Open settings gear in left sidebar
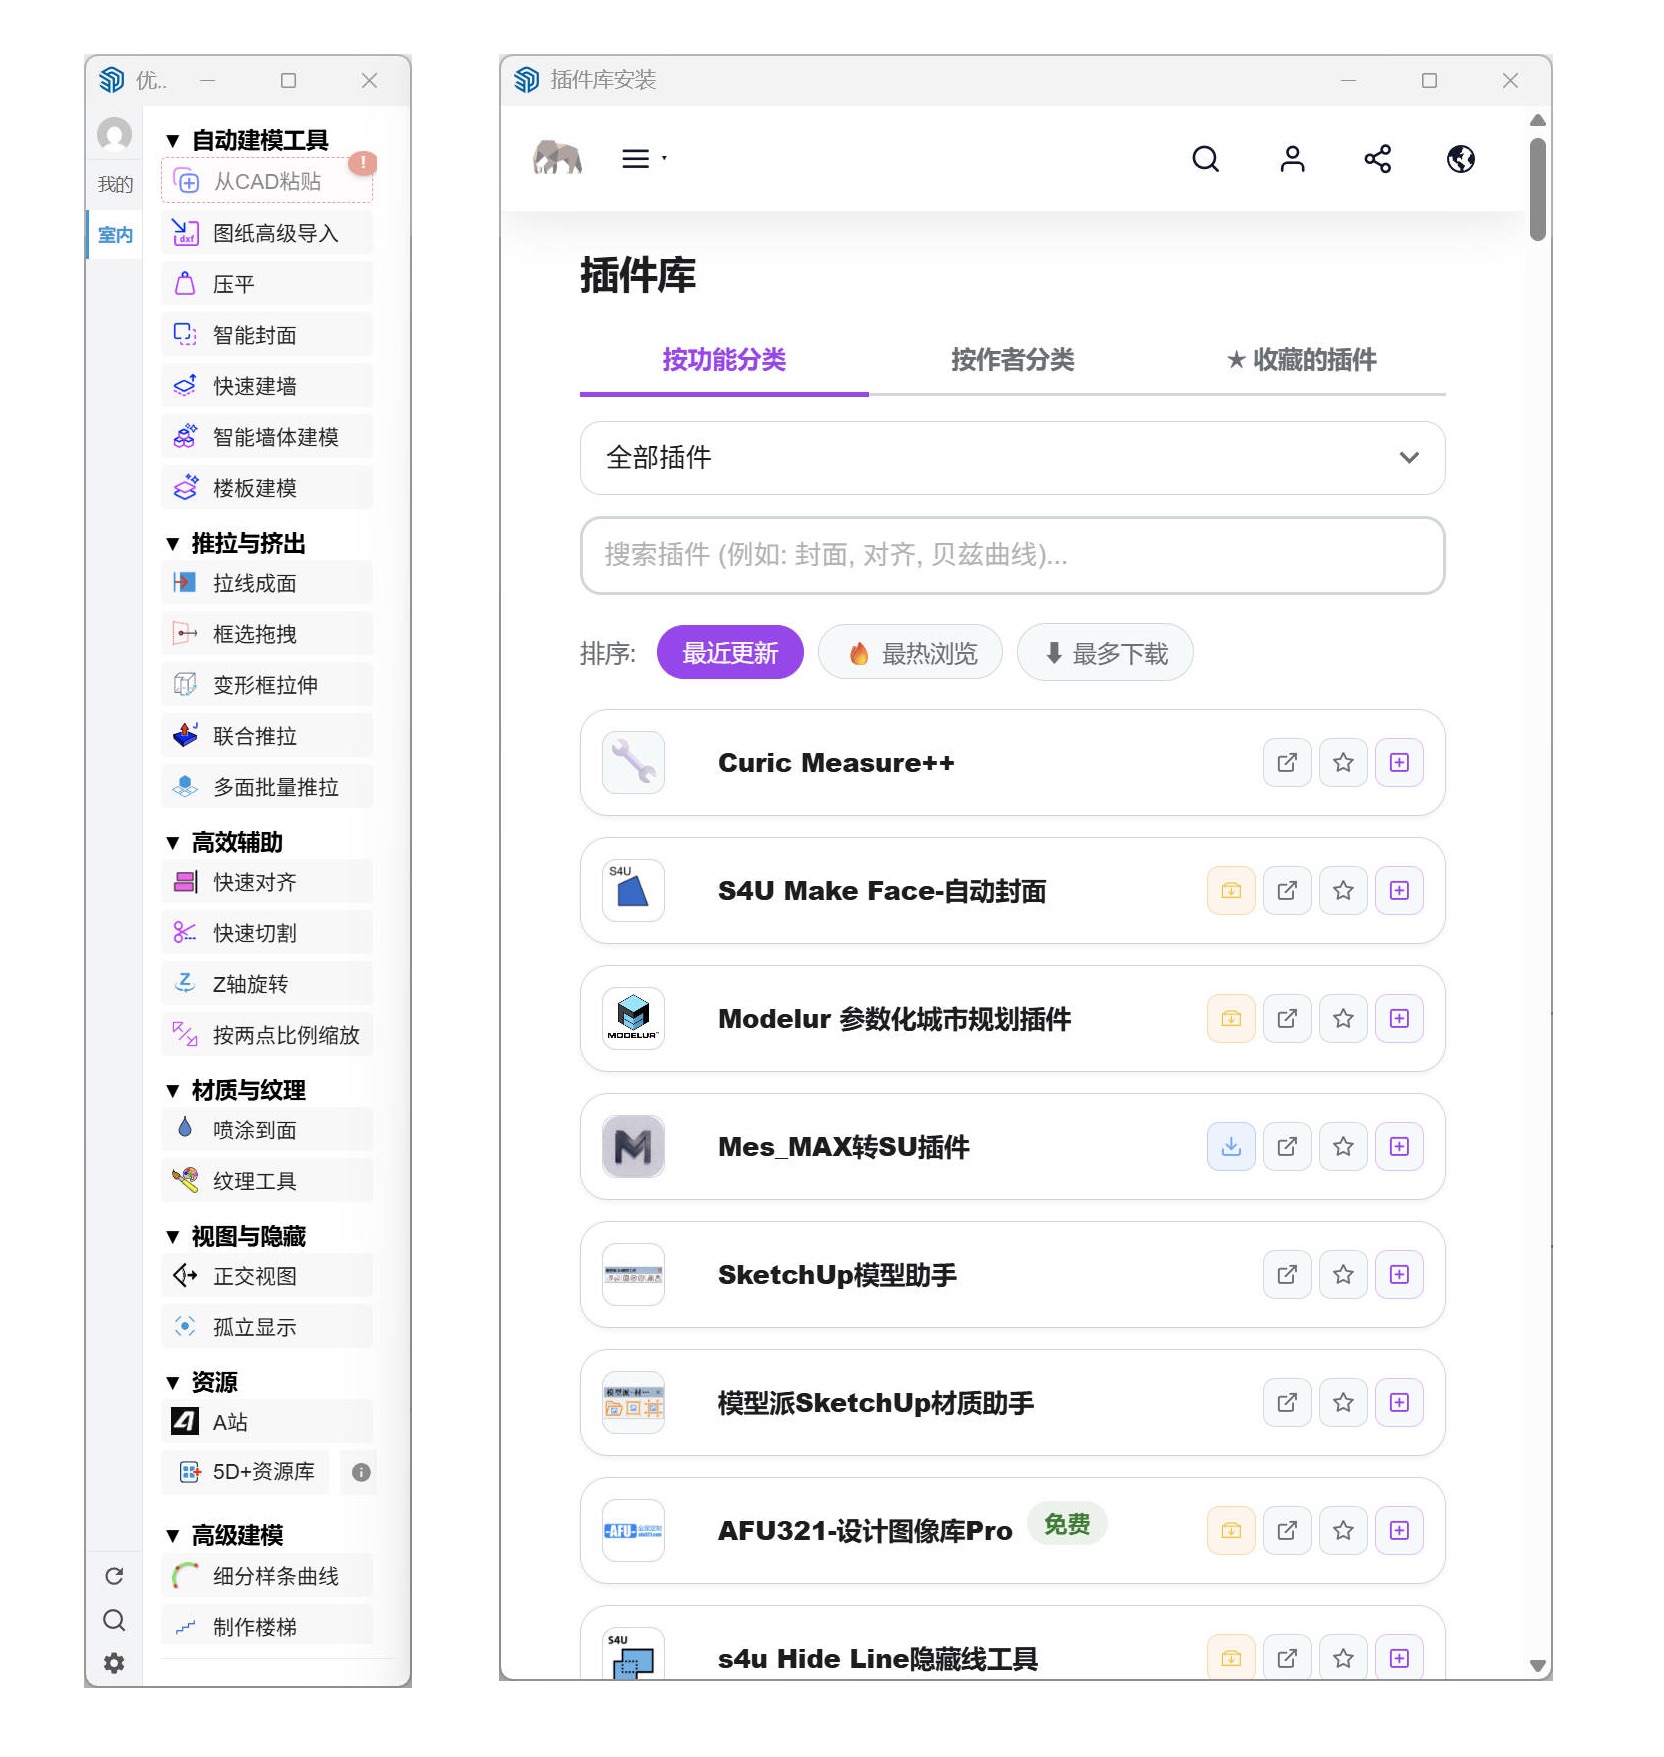 114,1663
